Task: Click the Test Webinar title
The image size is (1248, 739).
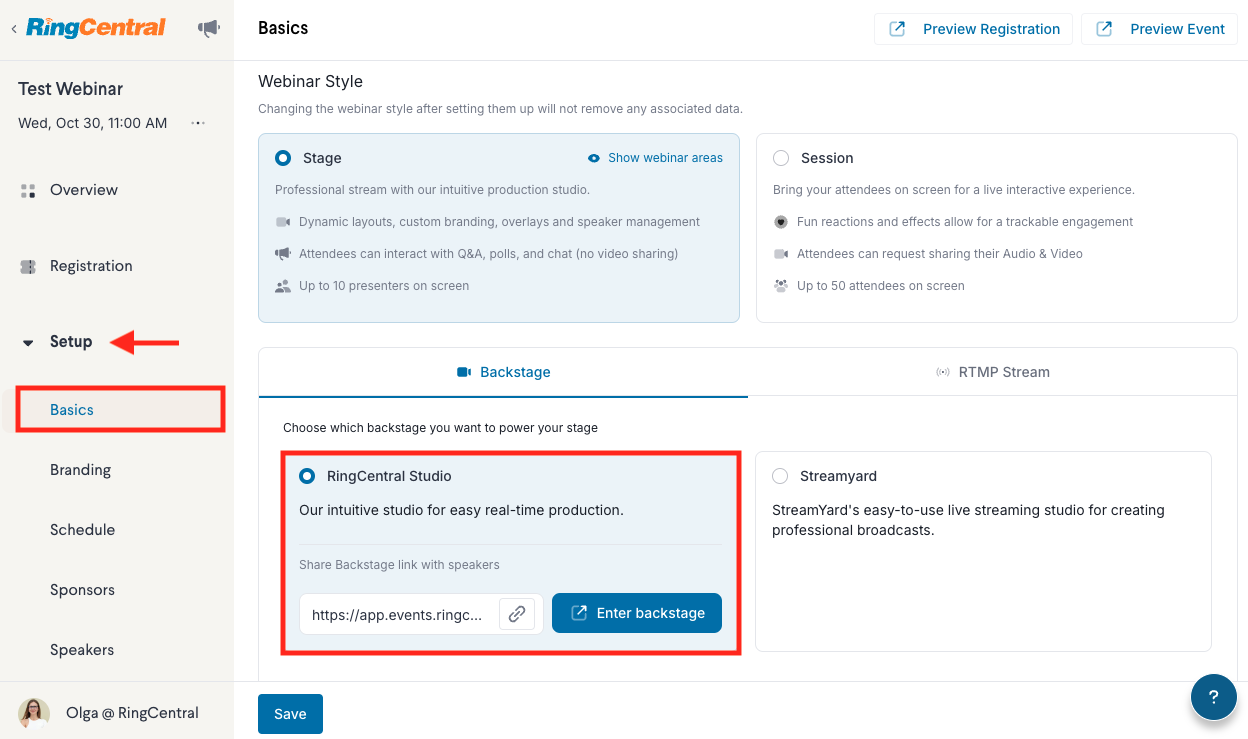Action: coord(71,89)
